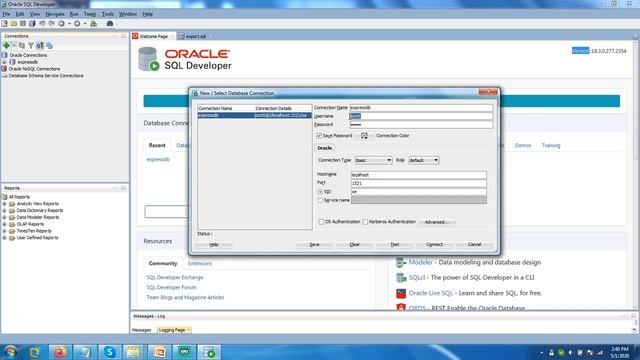Open the Oracle Live SQL link
Image resolution: width=640 pixels, height=360 pixels.
(x=431, y=293)
